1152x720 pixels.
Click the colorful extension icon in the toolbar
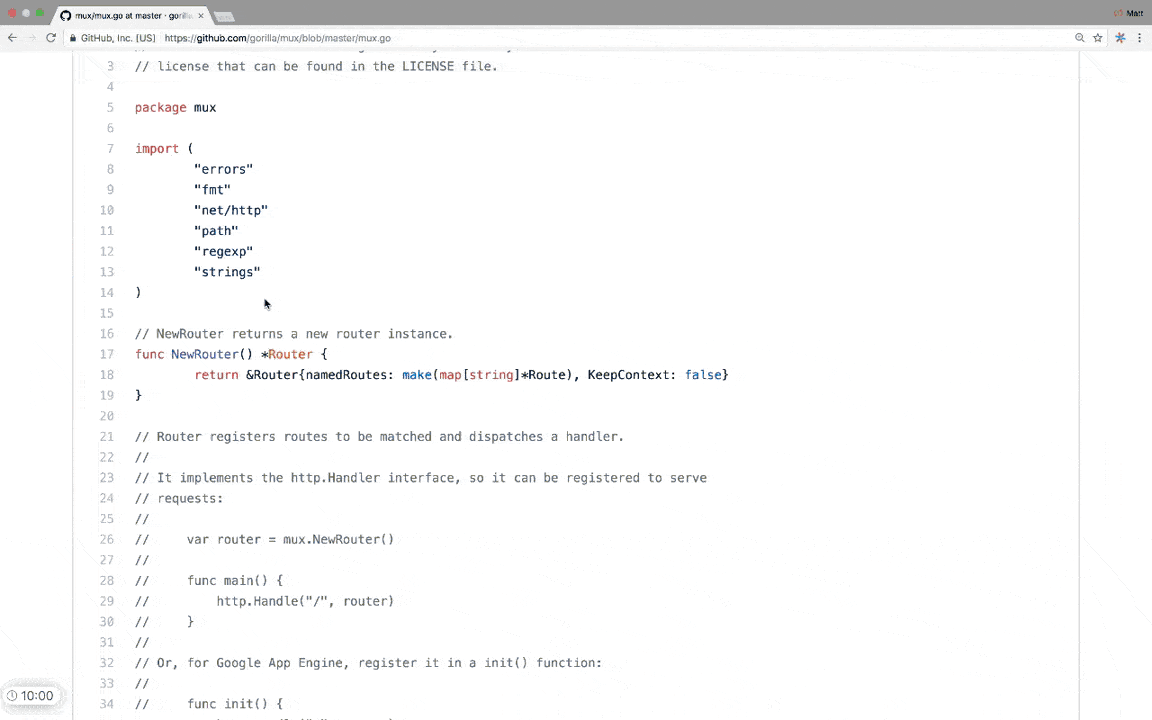pos(1120,37)
